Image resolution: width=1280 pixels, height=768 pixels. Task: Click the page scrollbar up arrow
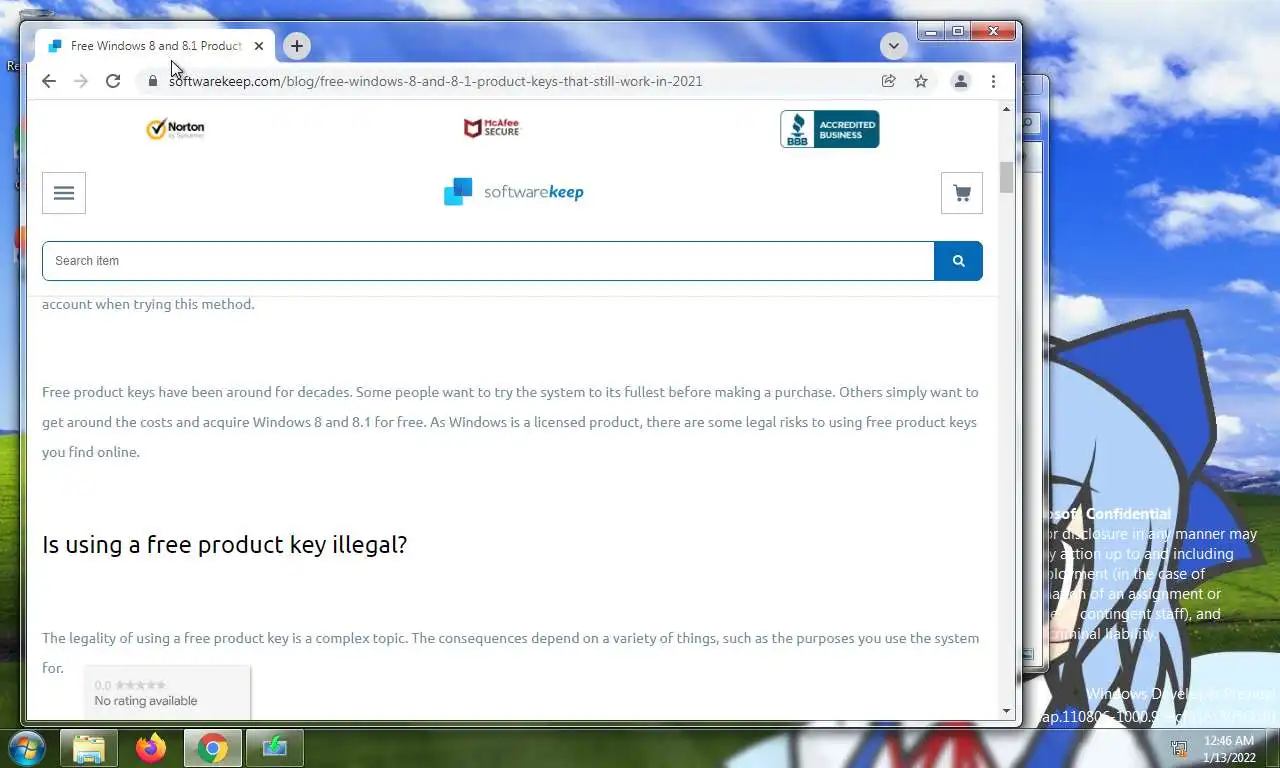pos(1007,108)
